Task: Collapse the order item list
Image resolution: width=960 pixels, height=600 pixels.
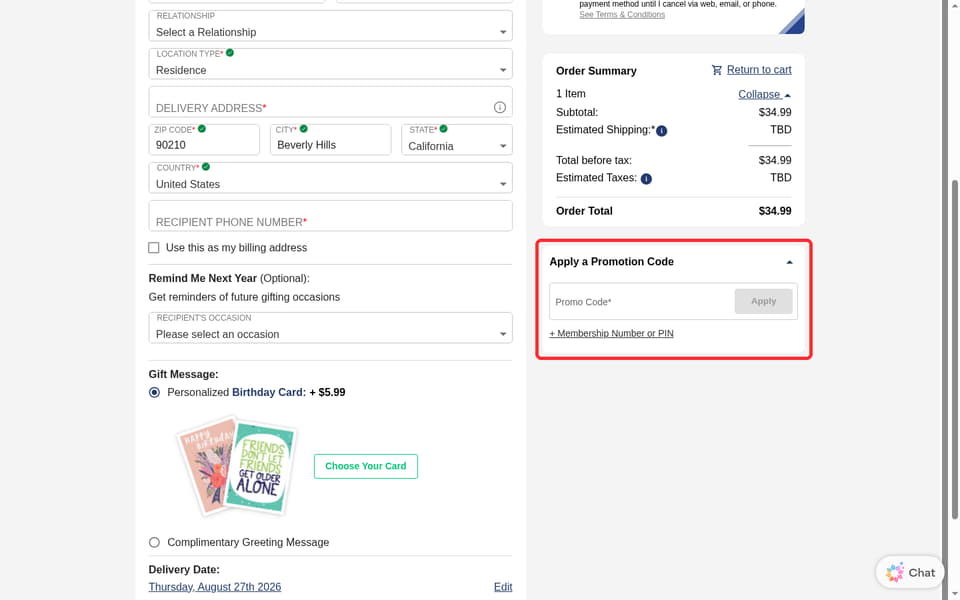Action: [764, 94]
